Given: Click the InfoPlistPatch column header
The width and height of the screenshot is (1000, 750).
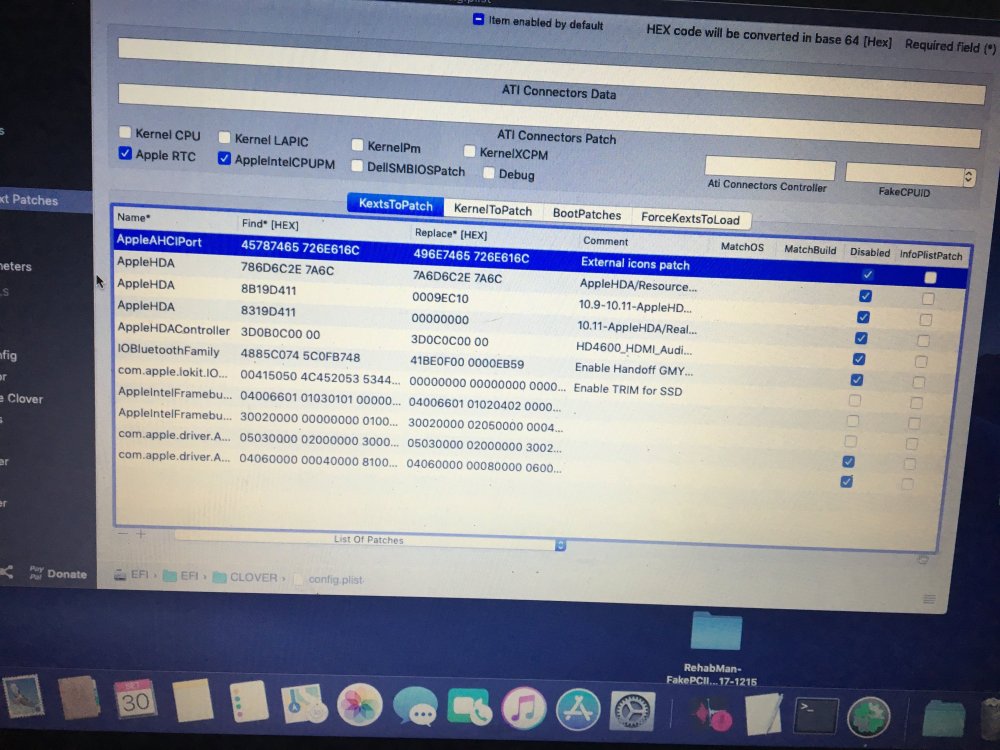Looking at the screenshot, I should [930, 255].
